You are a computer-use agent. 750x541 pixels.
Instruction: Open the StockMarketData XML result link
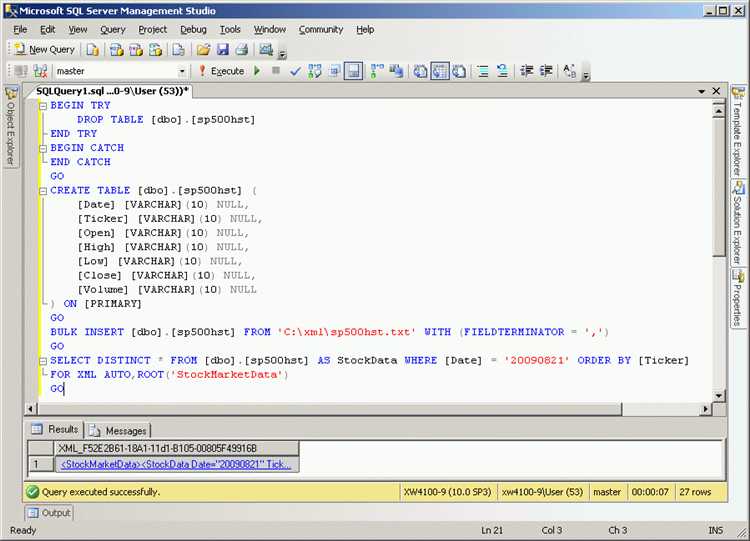pos(177,465)
